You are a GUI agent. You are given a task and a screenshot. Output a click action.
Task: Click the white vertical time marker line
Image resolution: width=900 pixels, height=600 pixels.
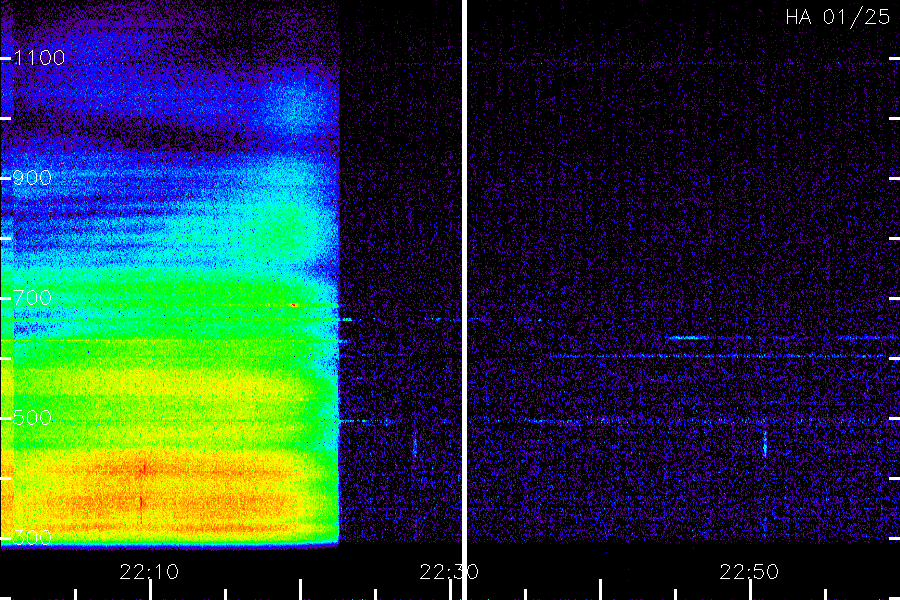464,300
